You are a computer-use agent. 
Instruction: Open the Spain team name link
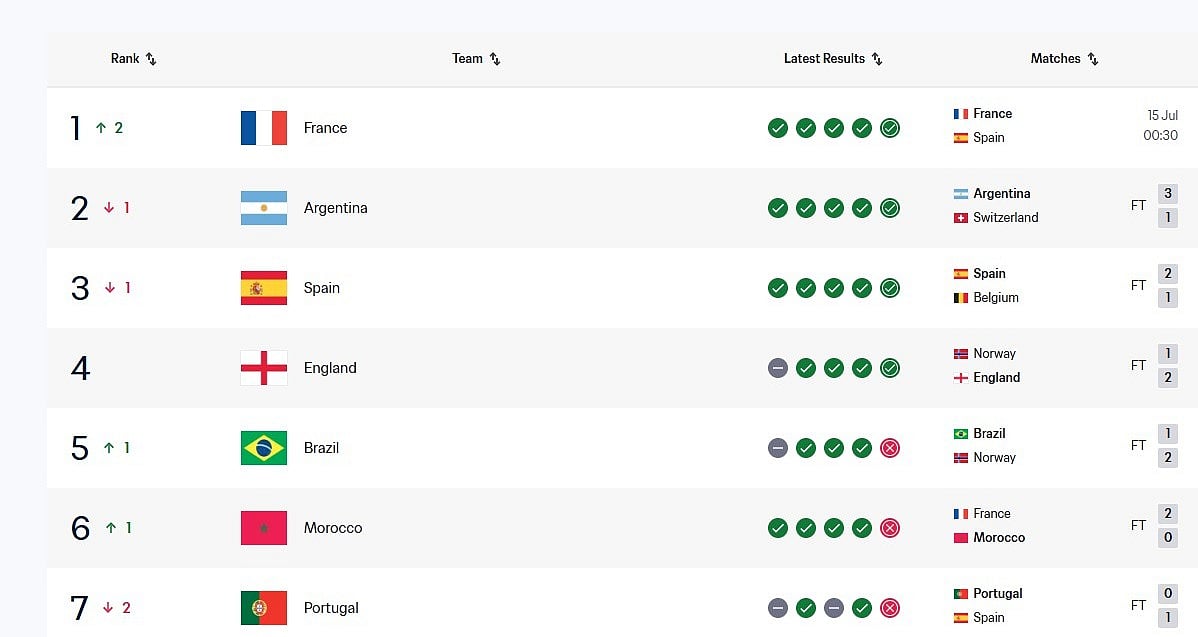pyautogui.click(x=322, y=288)
